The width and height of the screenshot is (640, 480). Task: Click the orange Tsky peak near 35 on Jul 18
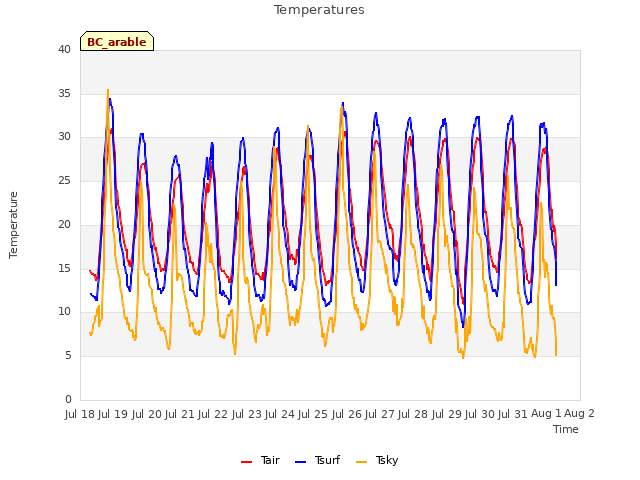(108, 90)
